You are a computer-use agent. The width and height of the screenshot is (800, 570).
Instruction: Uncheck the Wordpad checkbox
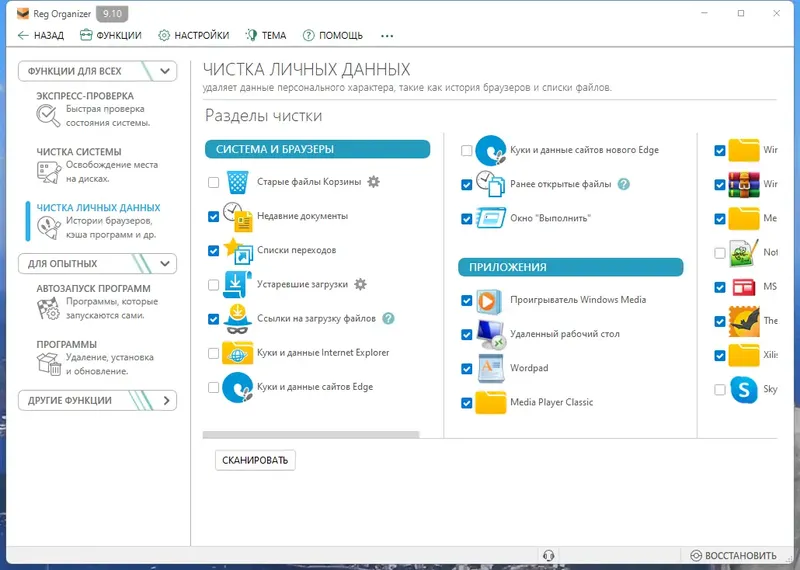click(466, 368)
